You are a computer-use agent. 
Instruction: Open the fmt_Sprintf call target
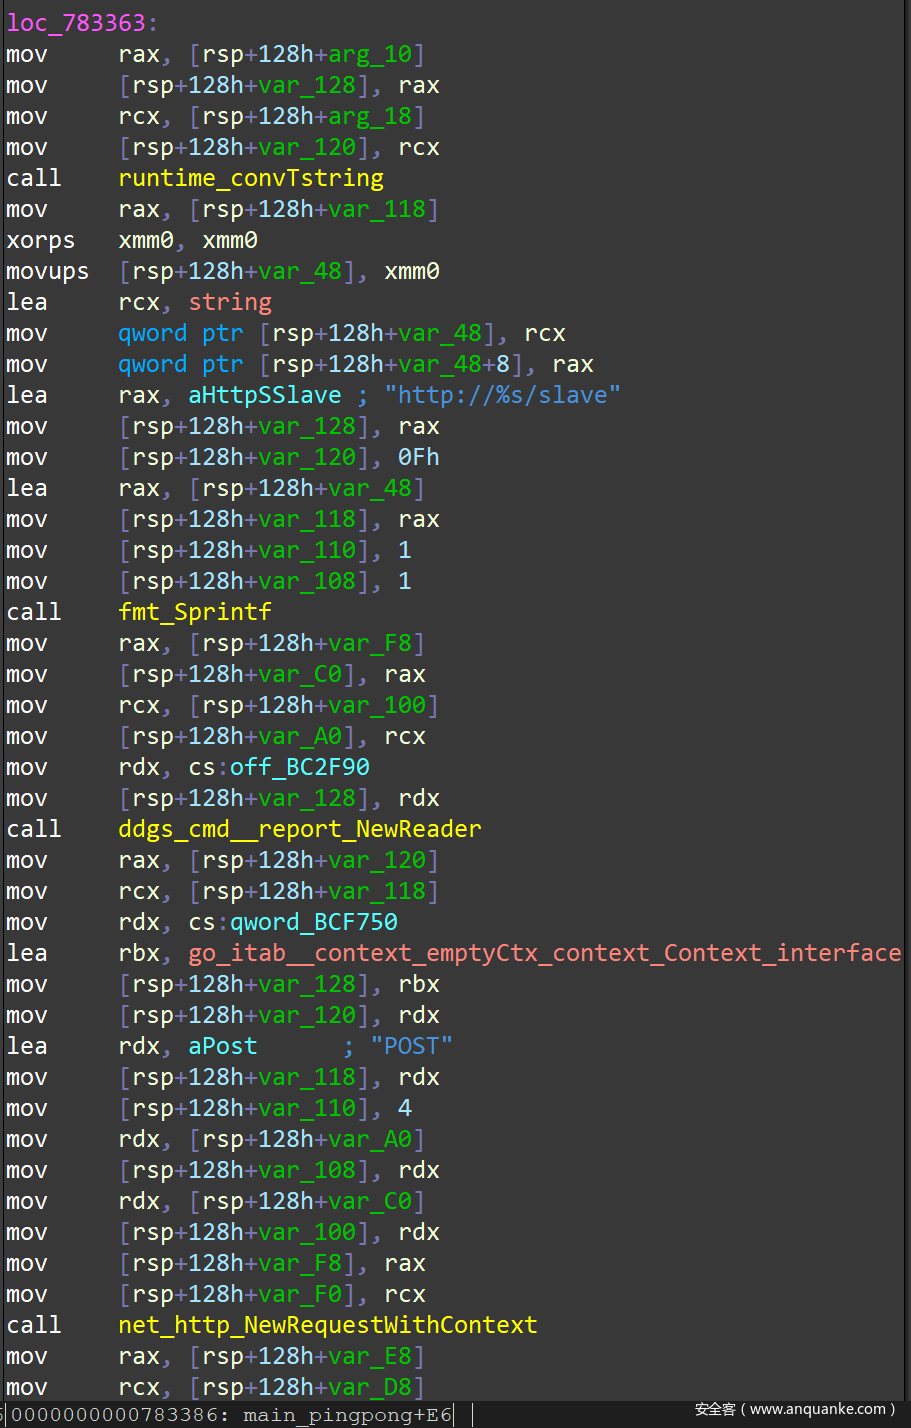point(194,612)
